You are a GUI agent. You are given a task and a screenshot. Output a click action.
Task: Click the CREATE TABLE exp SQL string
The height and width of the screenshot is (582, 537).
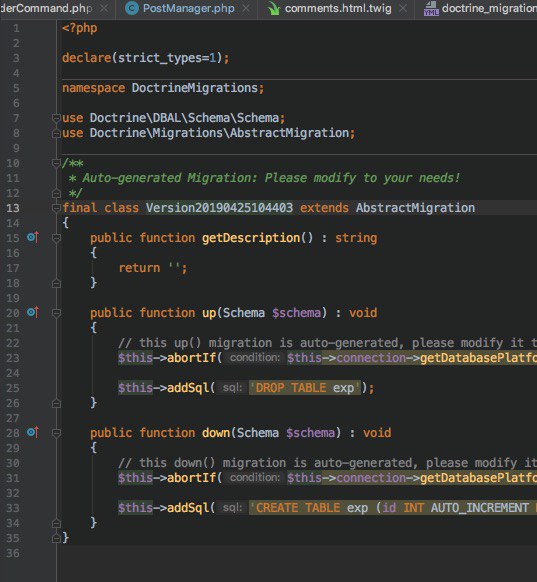(x=393, y=508)
